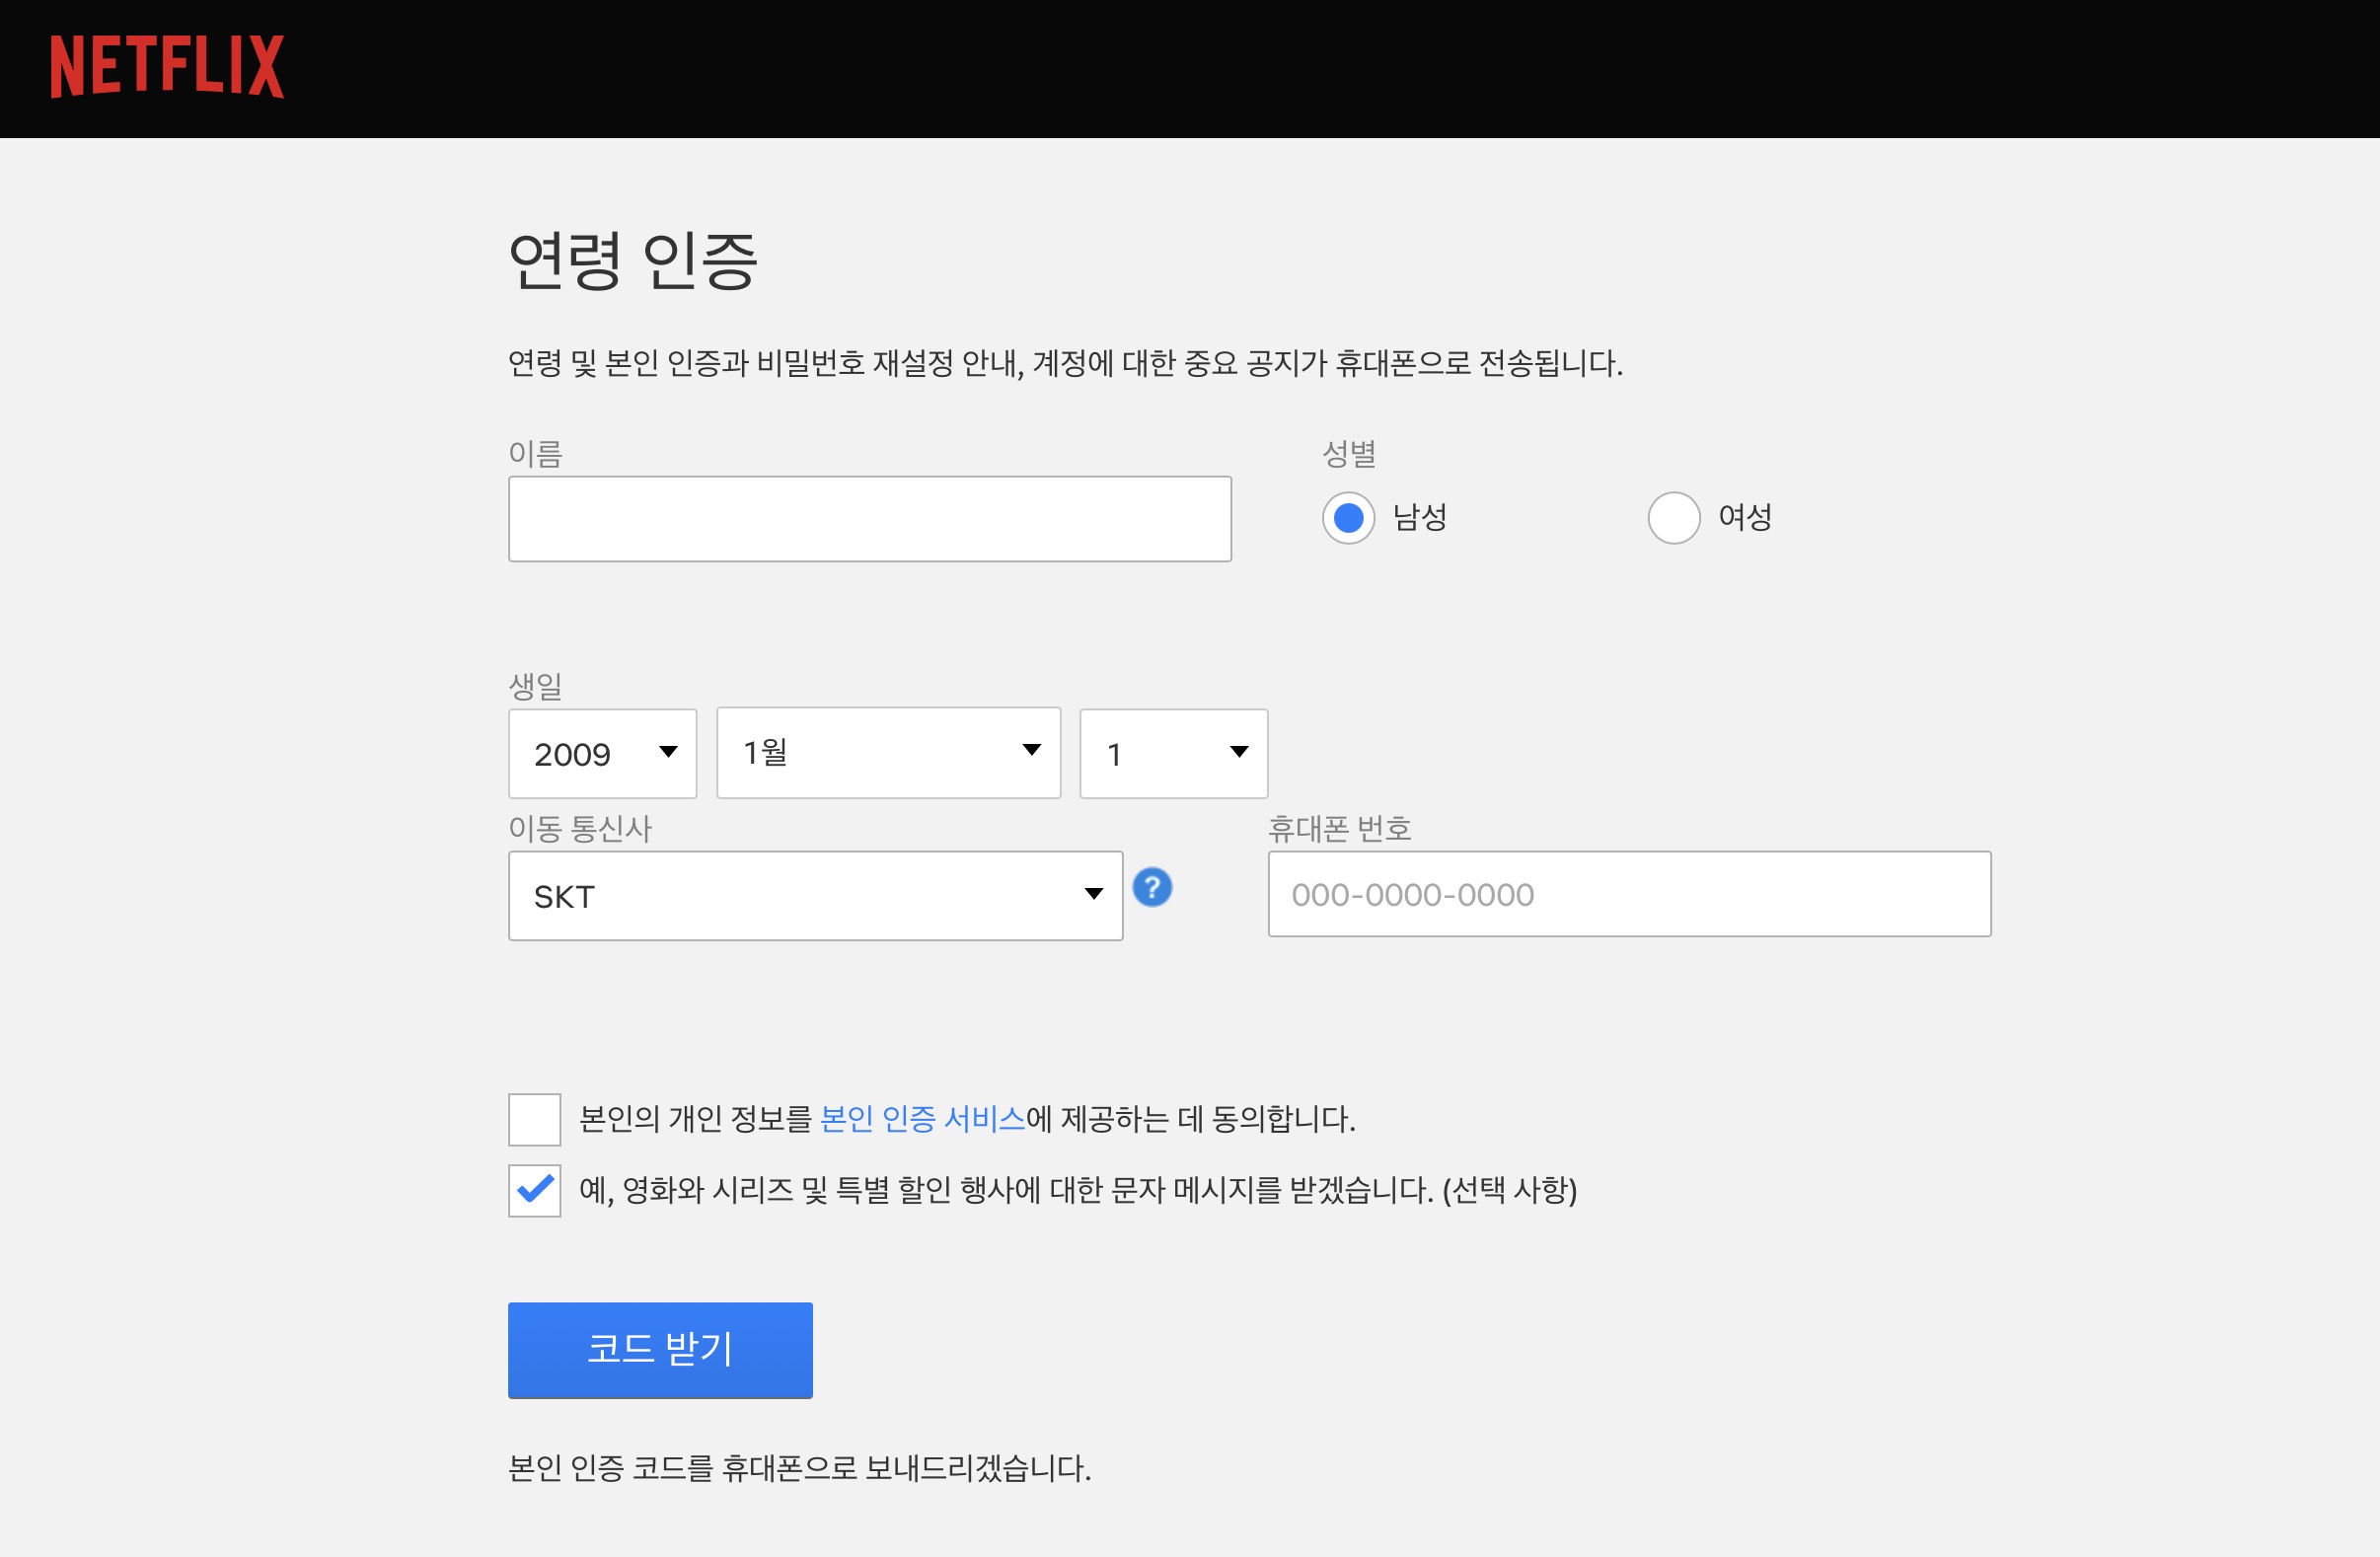Click inside the 이름 name field
Viewport: 2380px width, 1557px height.
point(870,518)
